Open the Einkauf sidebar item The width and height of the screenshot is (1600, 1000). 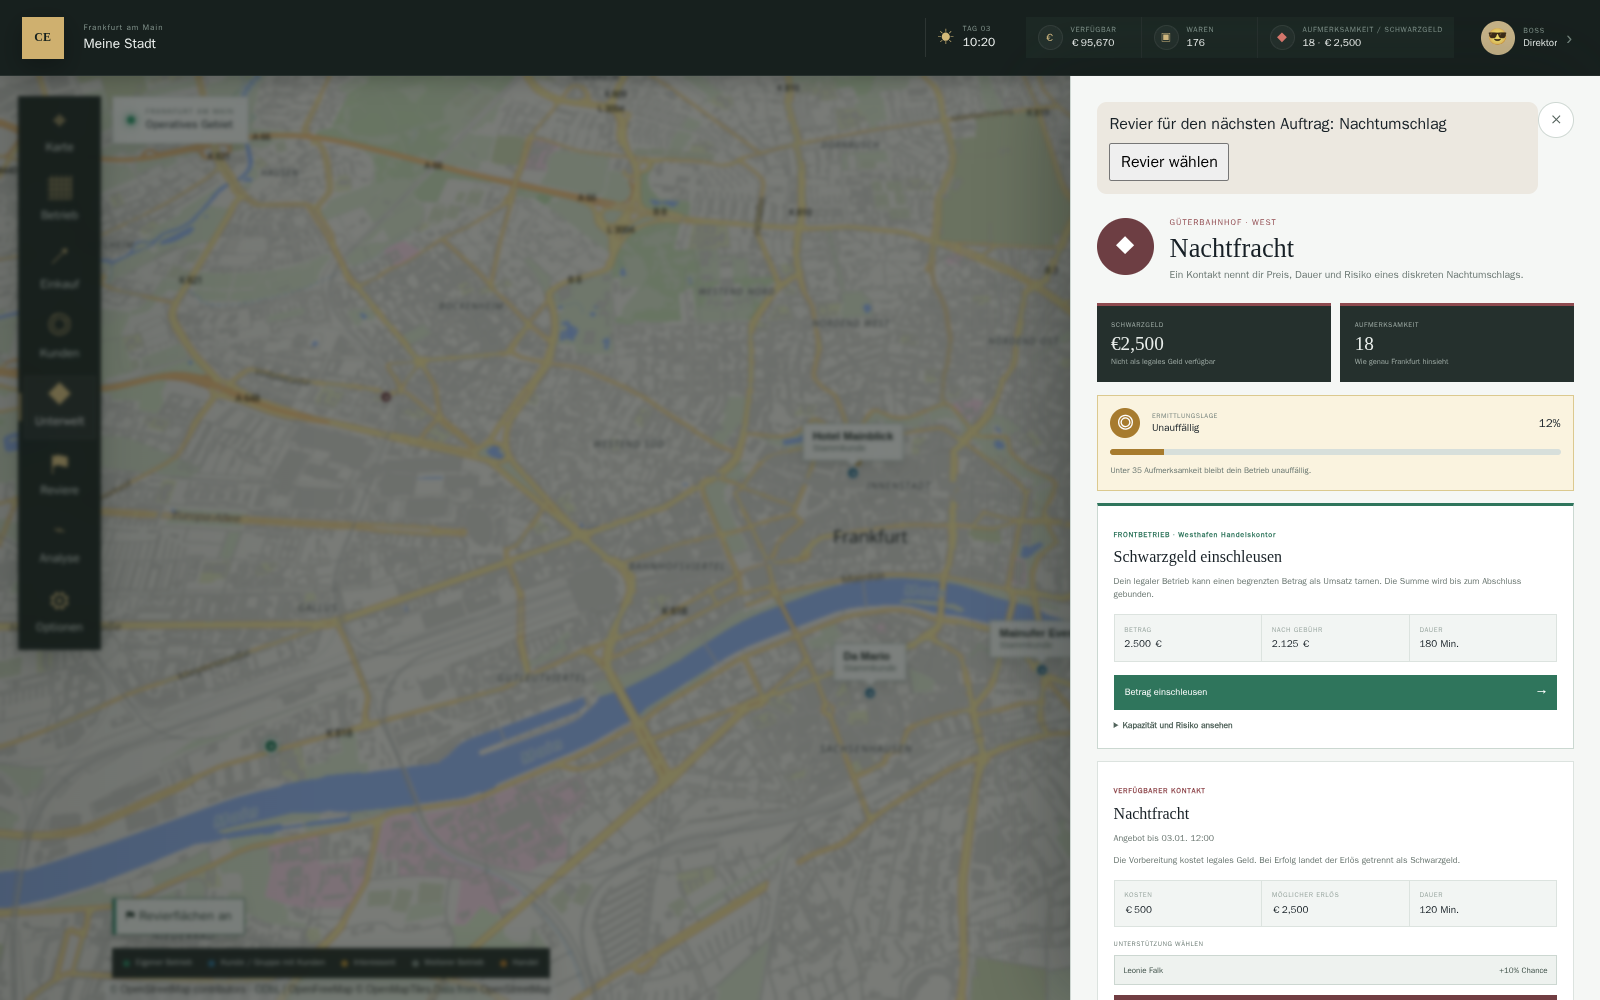click(59, 269)
